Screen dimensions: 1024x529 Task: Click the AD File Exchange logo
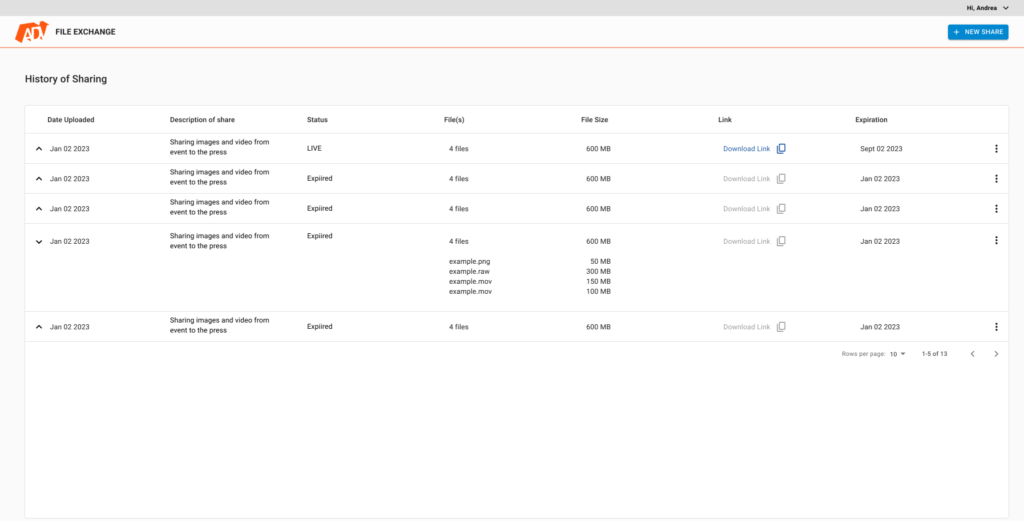click(x=32, y=32)
